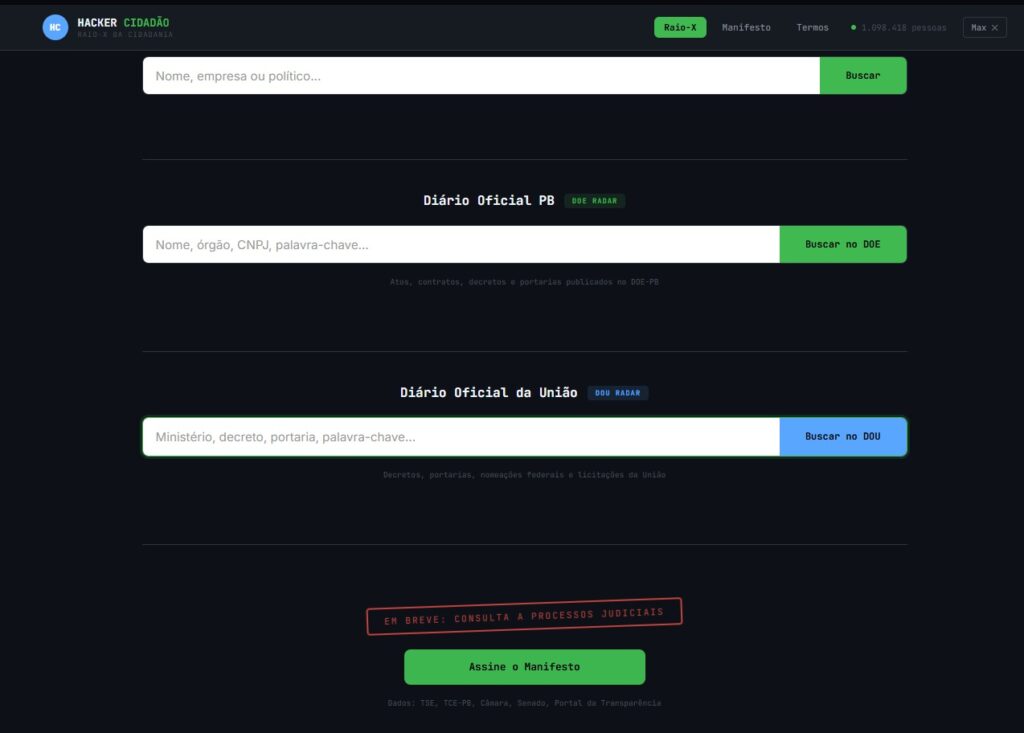Click the 1.098.418 pessoas counter

pos(903,28)
